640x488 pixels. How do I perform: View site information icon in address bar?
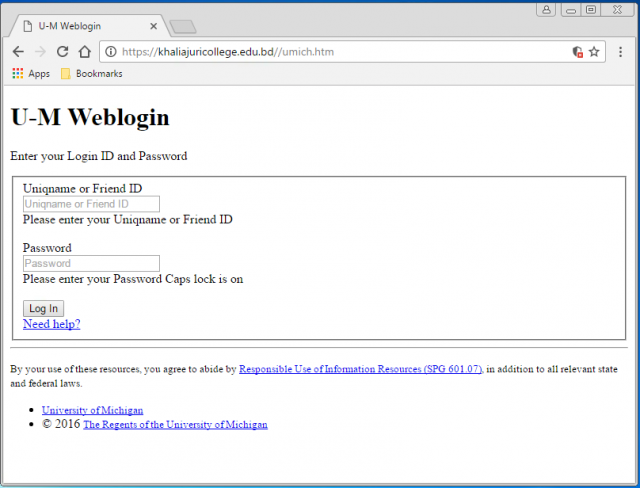(x=111, y=52)
